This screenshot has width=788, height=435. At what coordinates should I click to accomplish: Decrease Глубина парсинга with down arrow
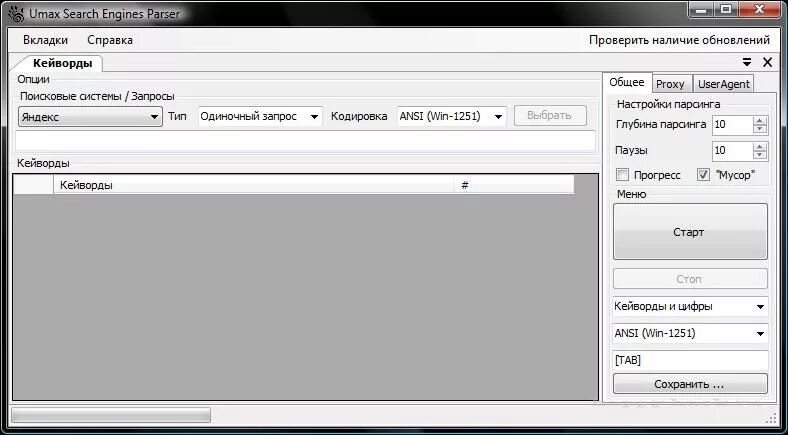760,129
